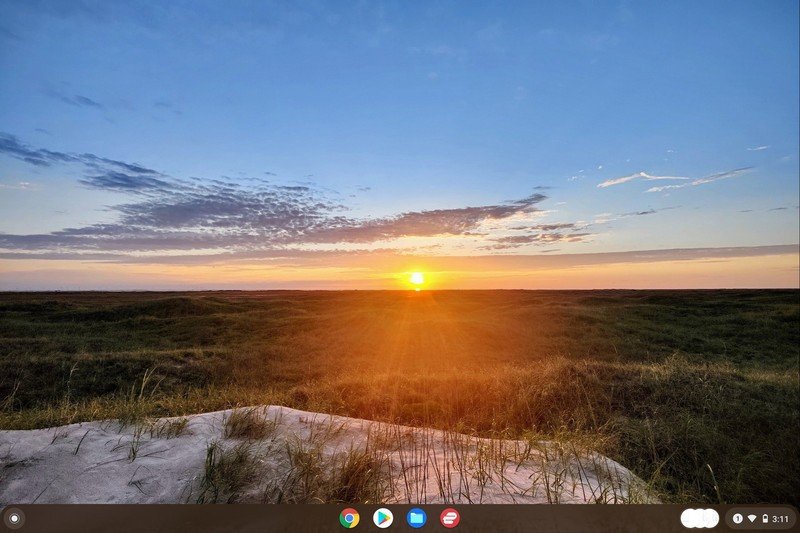Open the launcher circle button
This screenshot has height=533, width=800.
[14, 519]
